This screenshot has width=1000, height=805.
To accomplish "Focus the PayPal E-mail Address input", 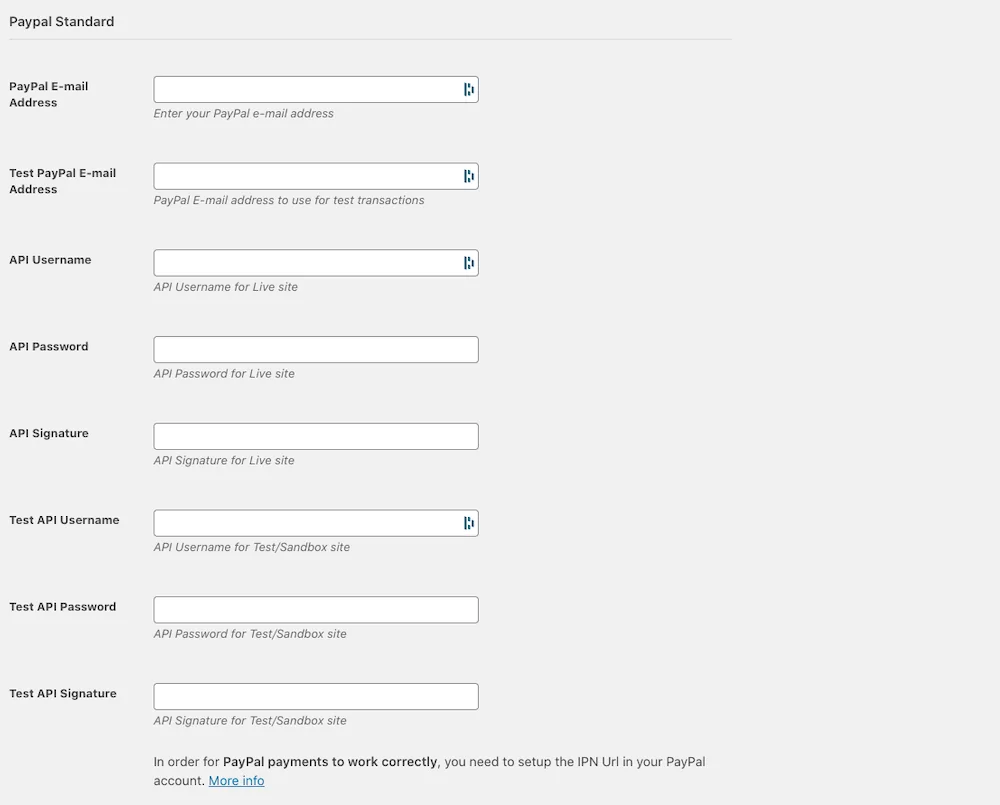I will (x=316, y=89).
